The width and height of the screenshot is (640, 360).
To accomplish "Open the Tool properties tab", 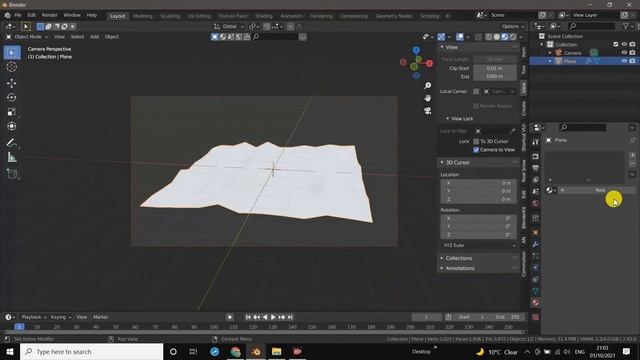I will pyautogui.click(x=536, y=142).
